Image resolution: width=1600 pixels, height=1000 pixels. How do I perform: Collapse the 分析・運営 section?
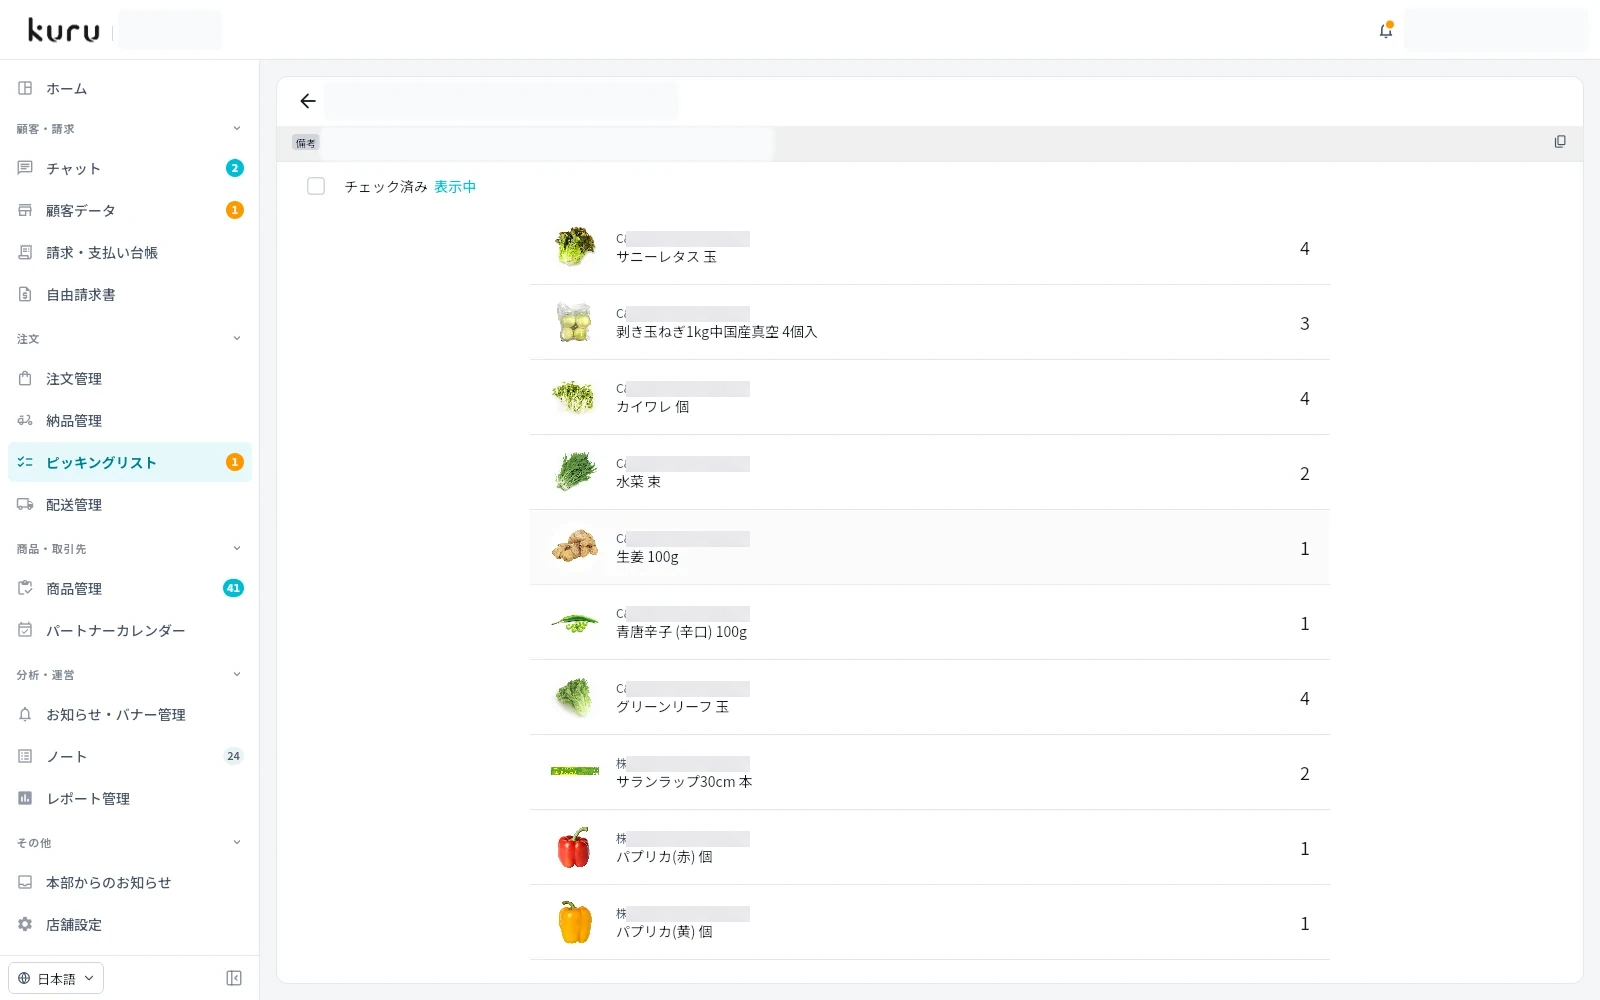(237, 674)
